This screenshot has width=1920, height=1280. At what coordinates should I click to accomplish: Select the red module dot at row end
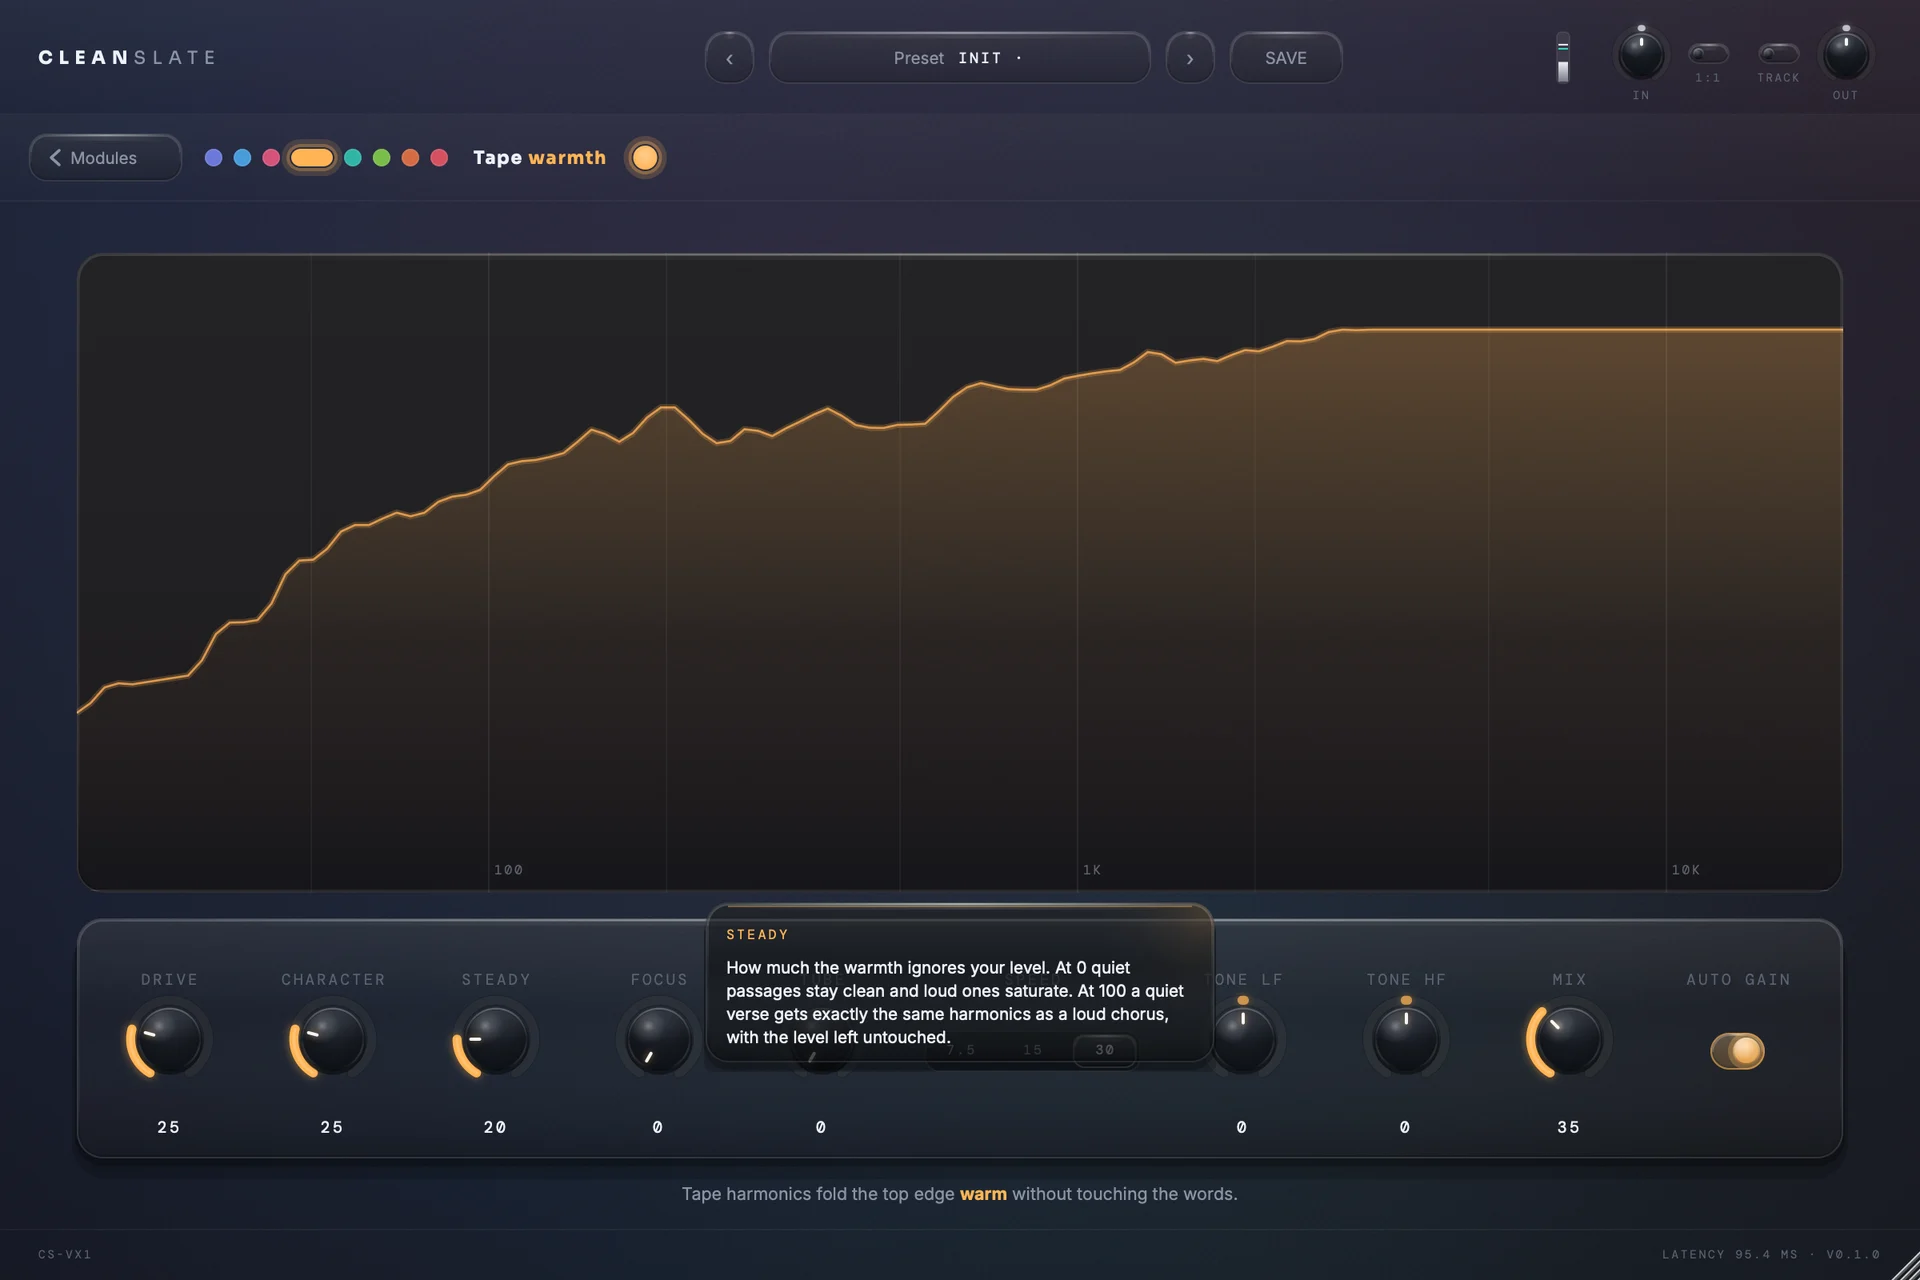[439, 158]
